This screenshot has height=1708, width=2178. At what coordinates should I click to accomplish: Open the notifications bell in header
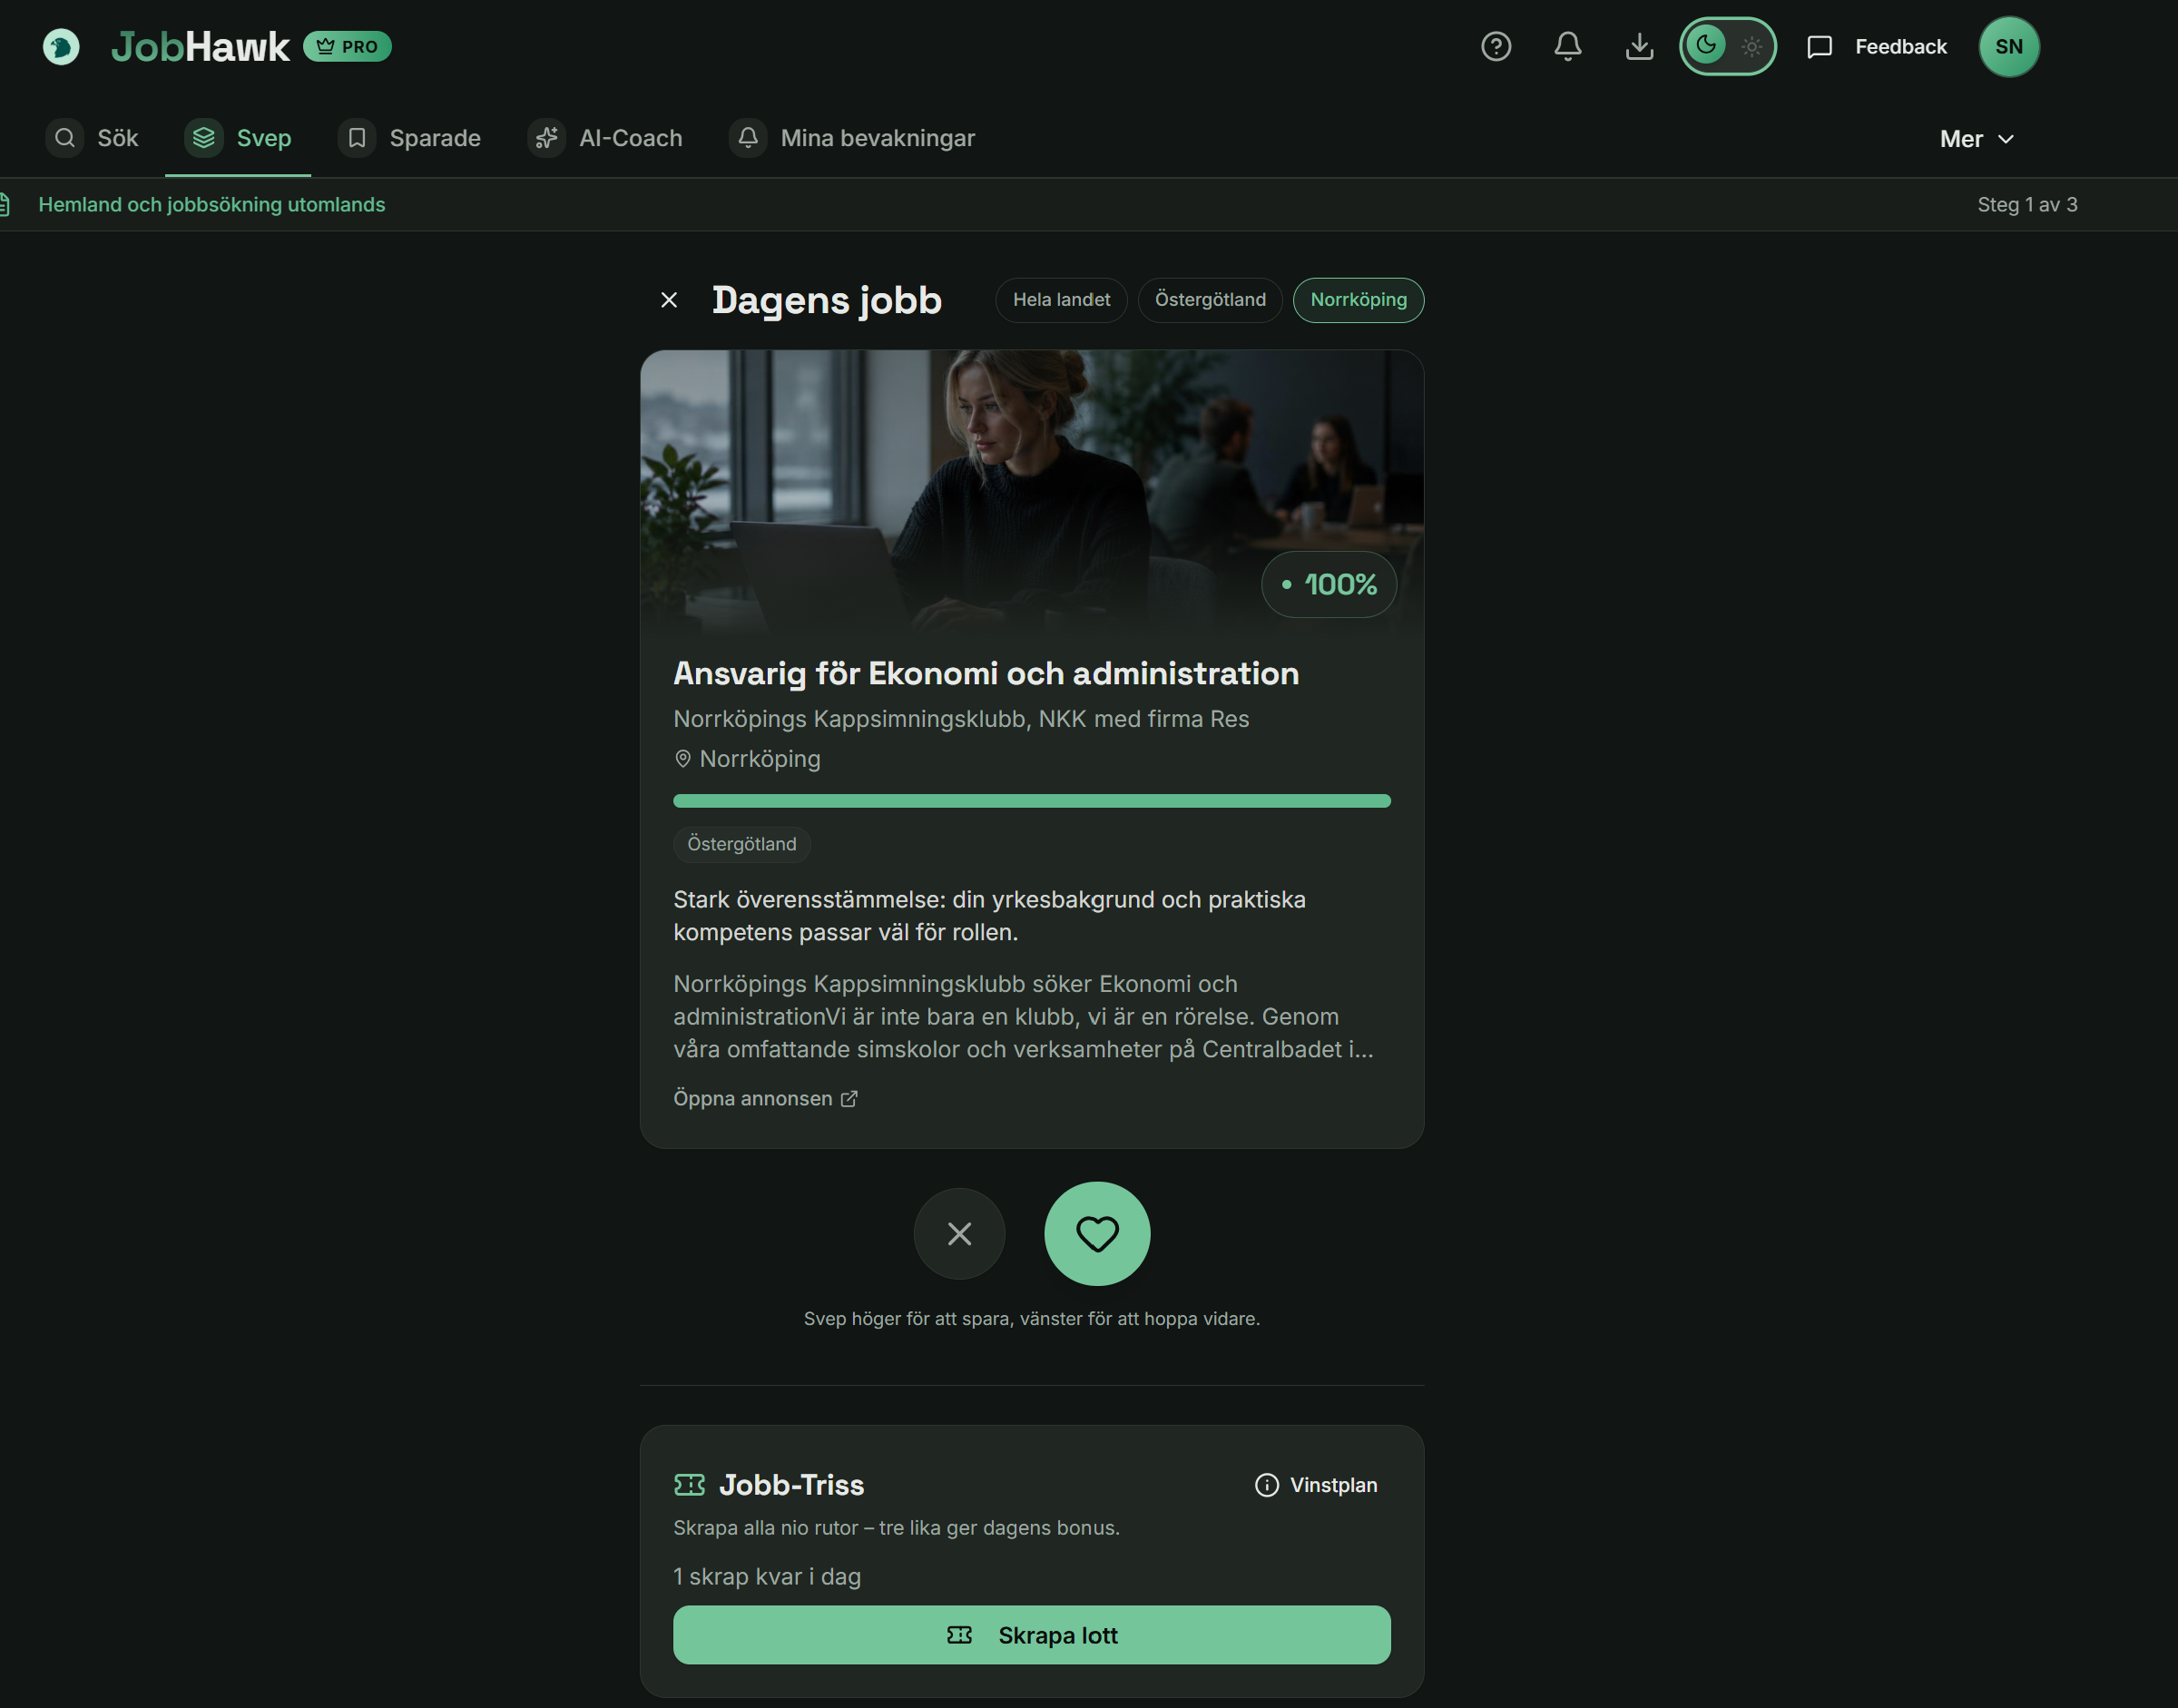(x=1568, y=47)
